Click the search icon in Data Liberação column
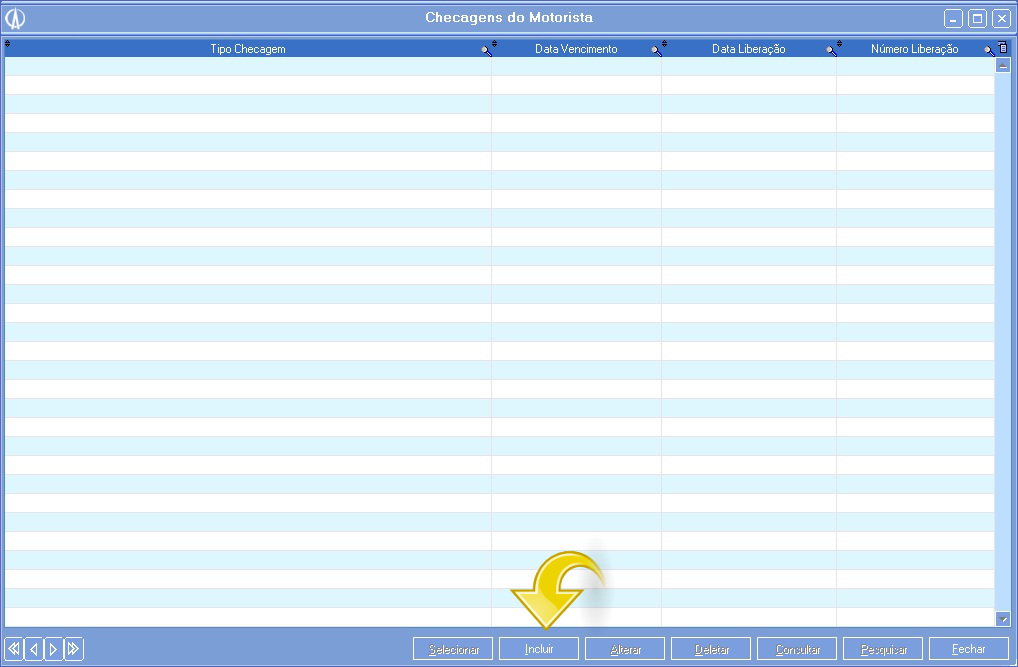Screen dimensions: 1018x667 coord(831,50)
